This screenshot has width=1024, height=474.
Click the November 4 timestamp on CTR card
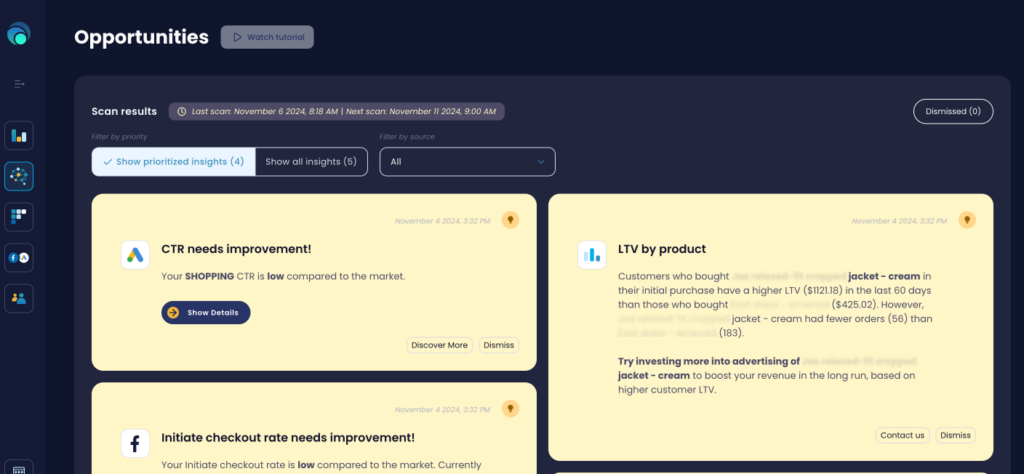click(442, 221)
